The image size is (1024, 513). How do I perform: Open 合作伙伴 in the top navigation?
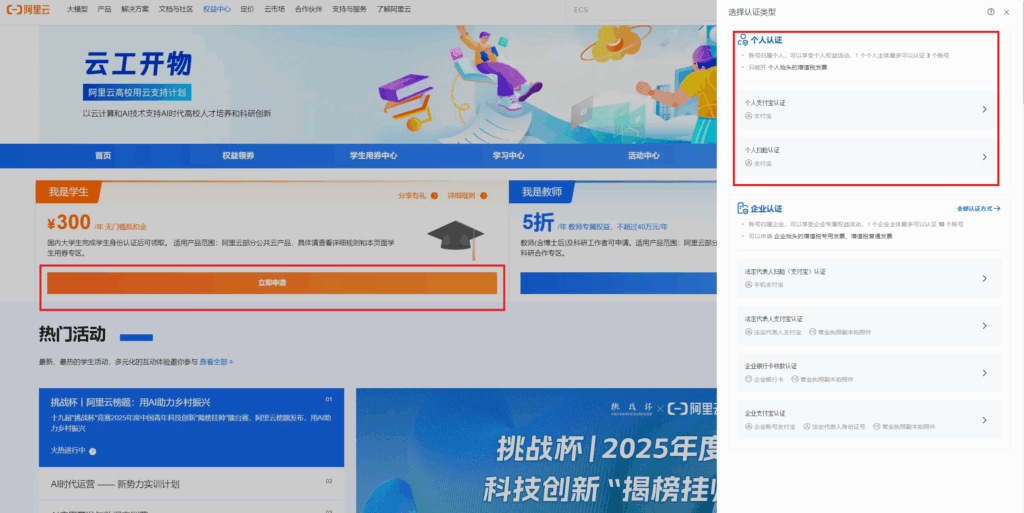pos(308,10)
